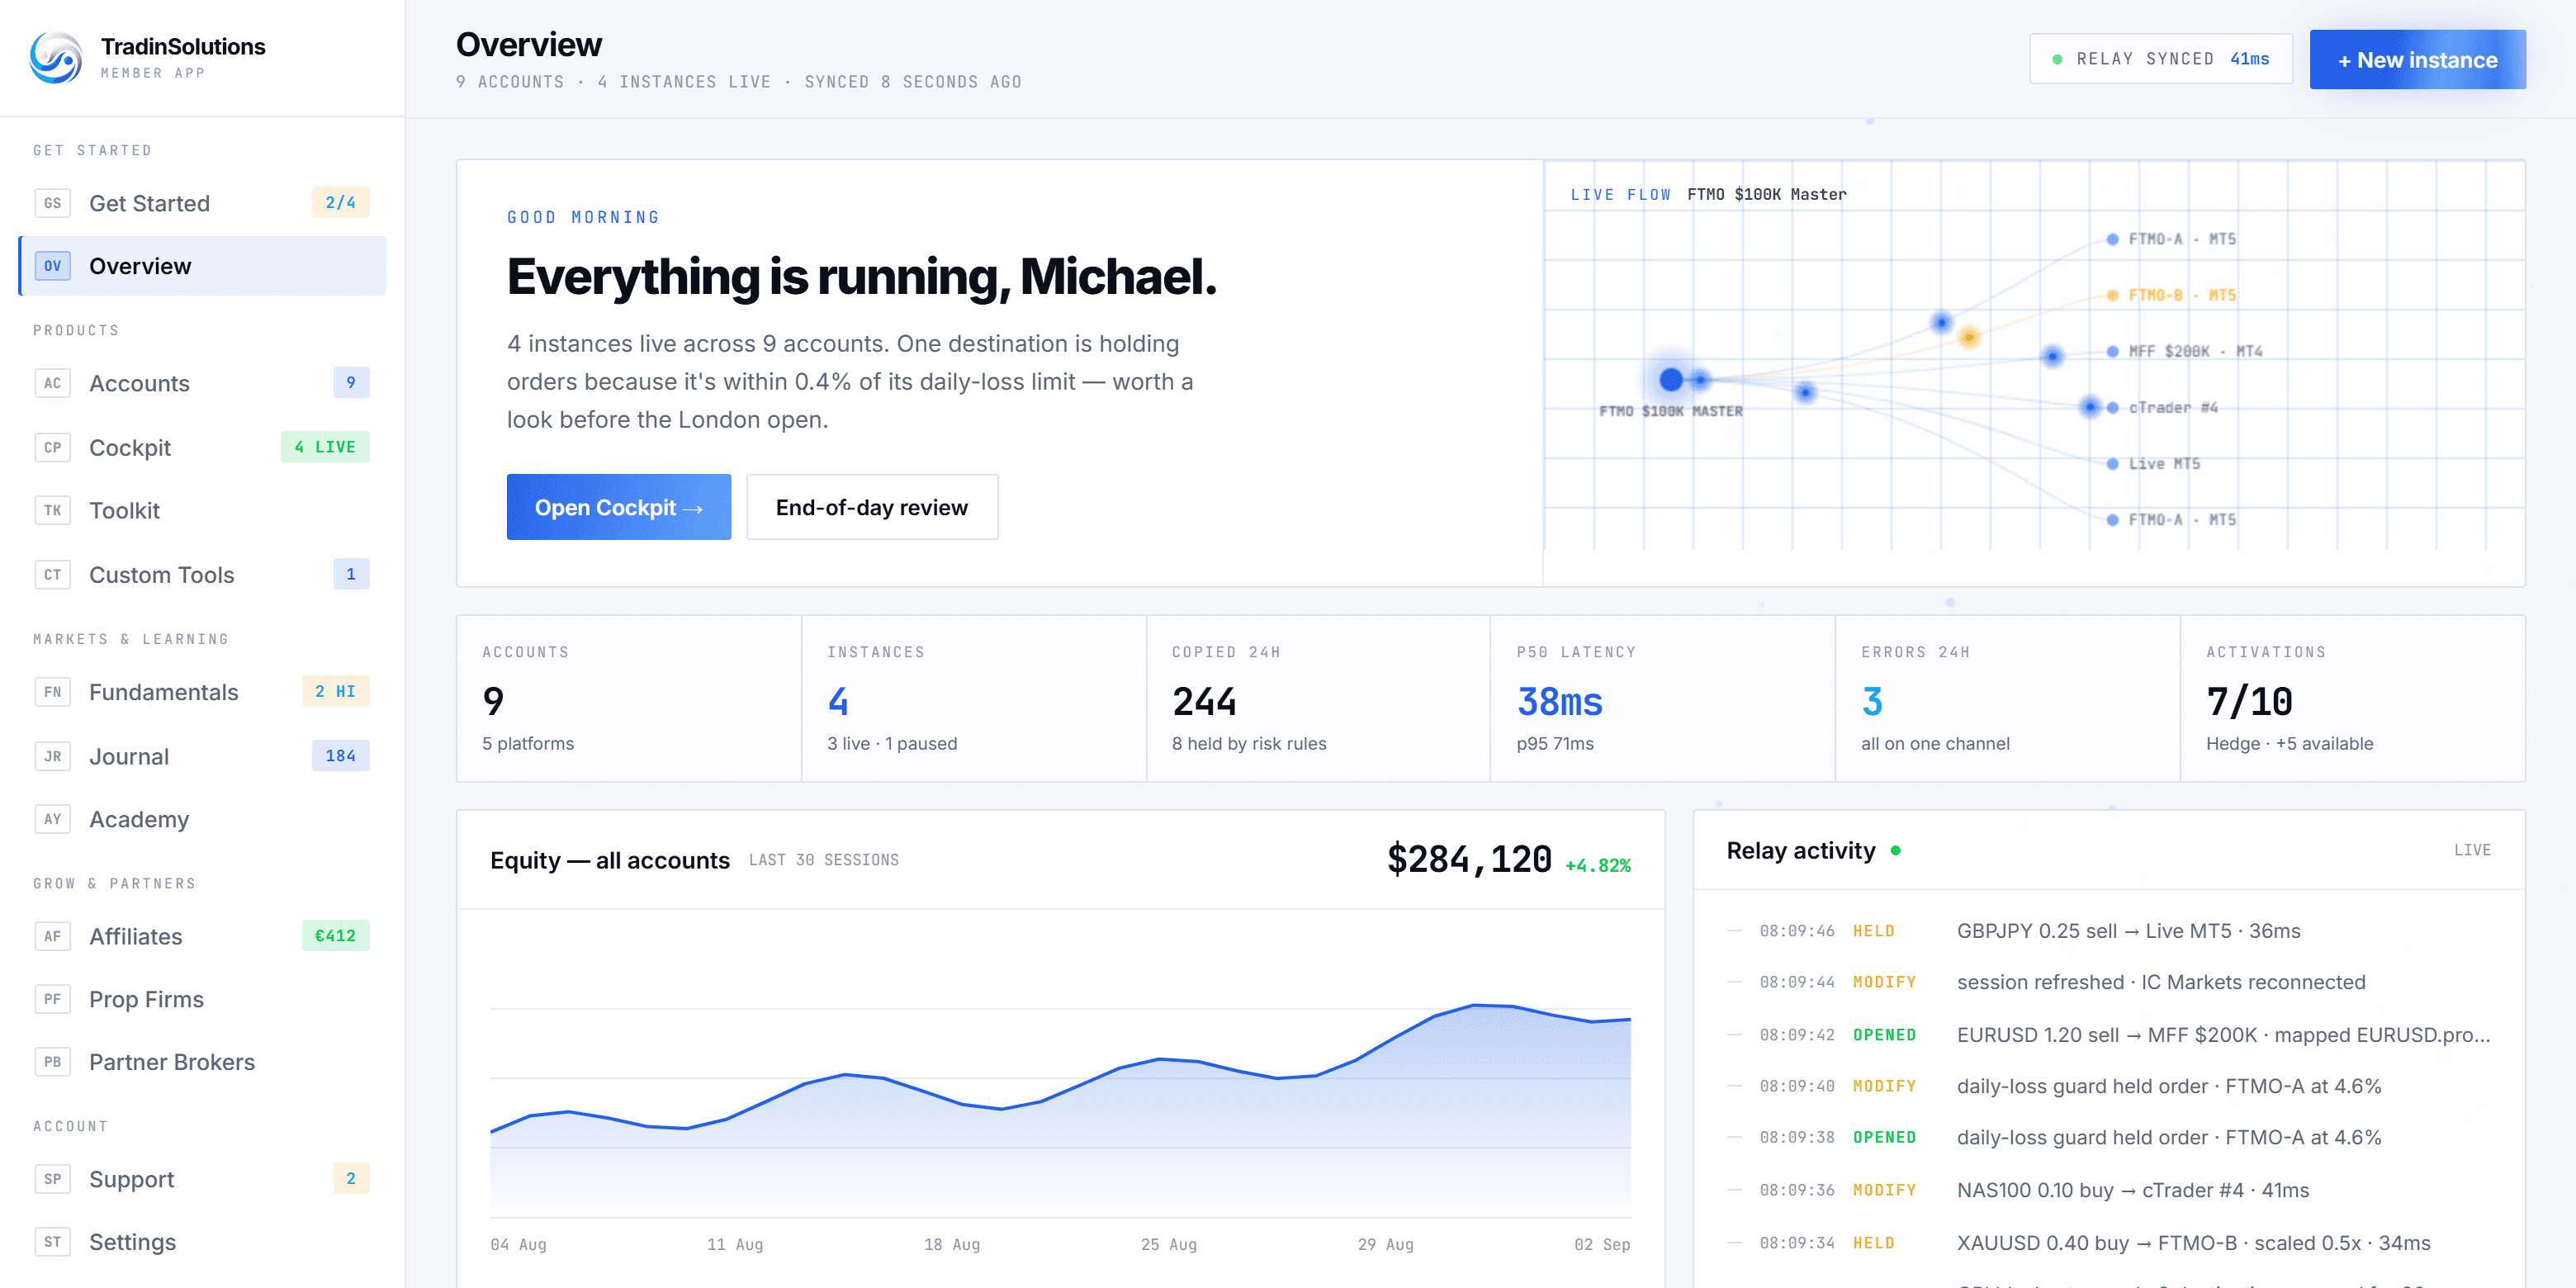Open Partner Brokers in the sidebar

[202, 1061]
